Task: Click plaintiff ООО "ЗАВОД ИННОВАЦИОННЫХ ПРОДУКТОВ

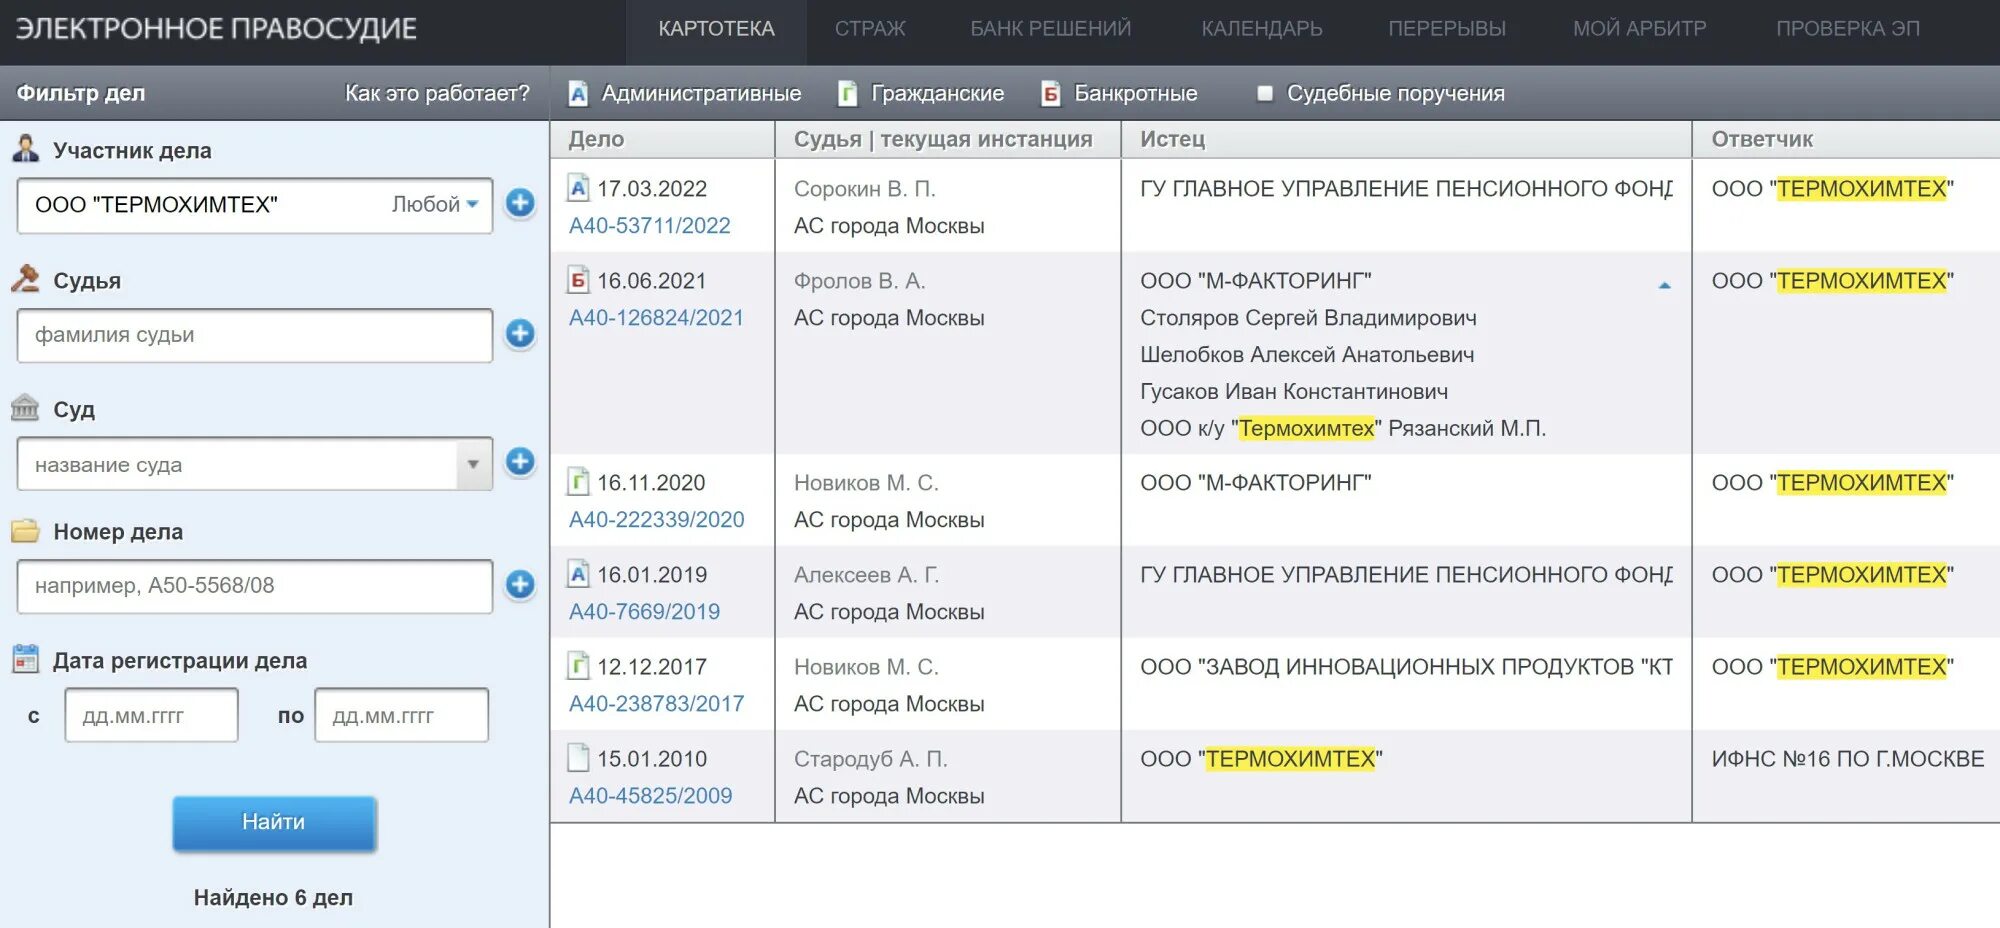Action: pos(1406,667)
